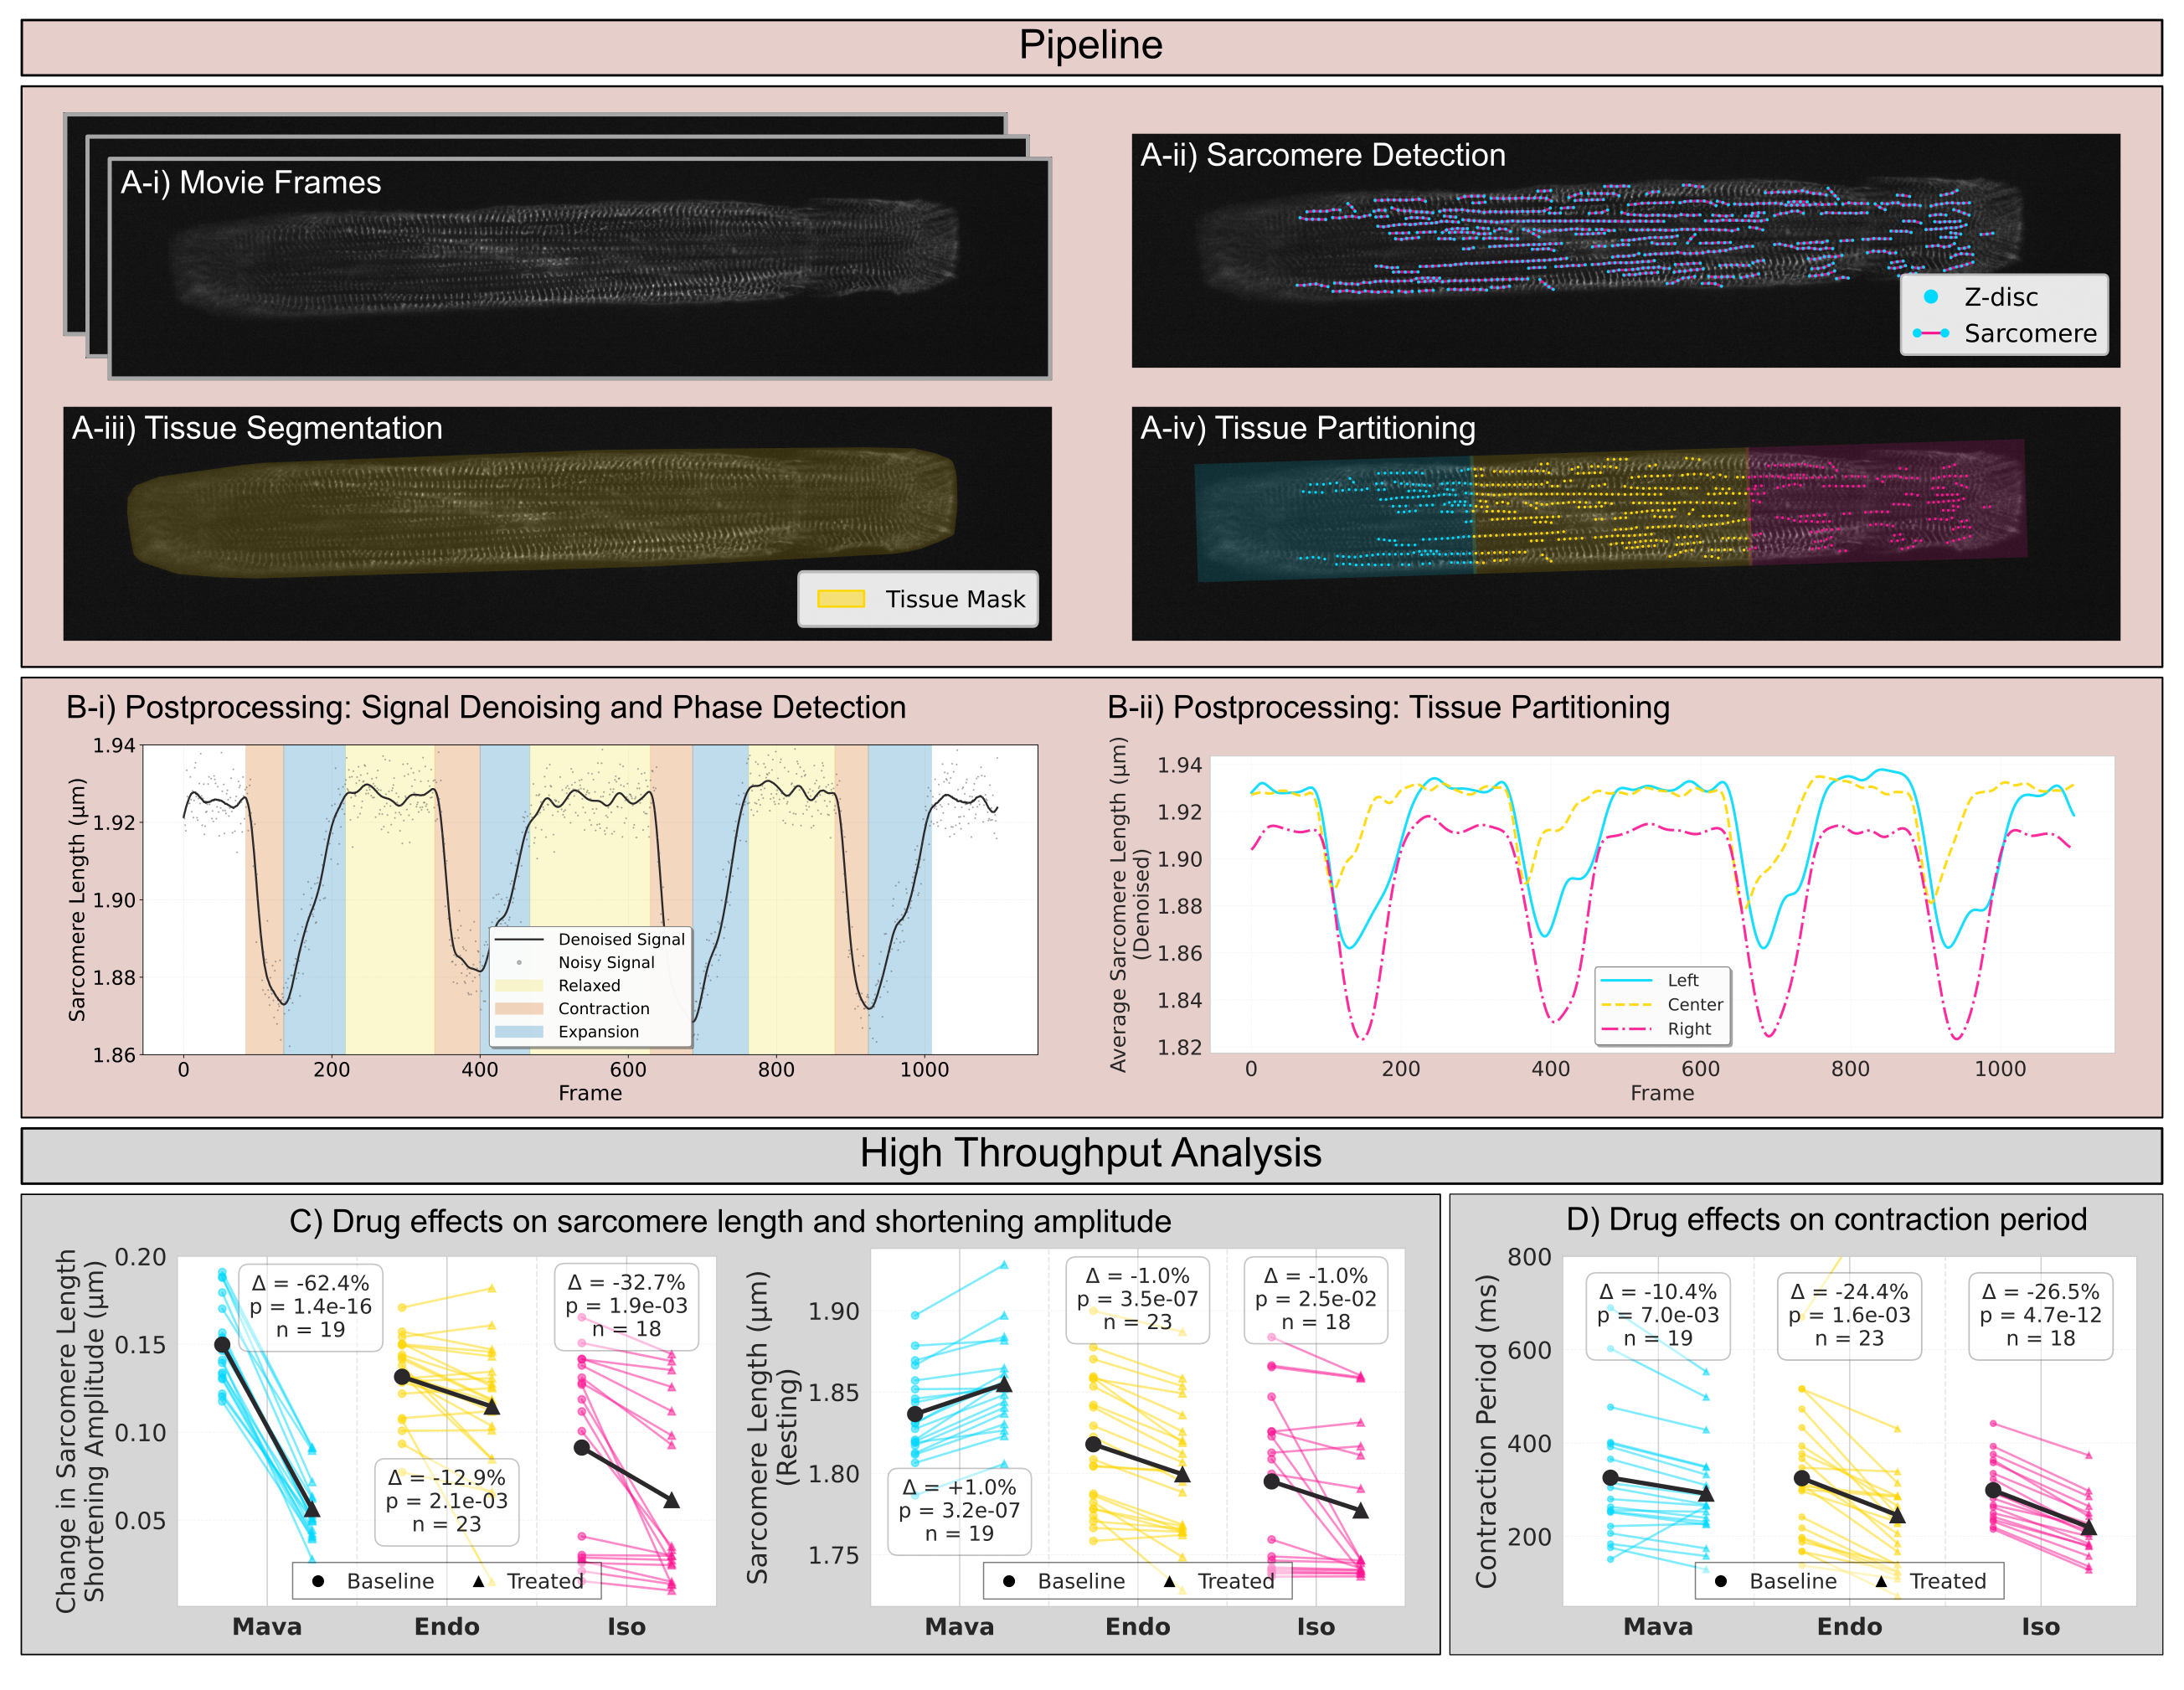Viewport: 2184px width, 1690px height.
Task: Click the Pipeline header banner
Action: (1090, 46)
